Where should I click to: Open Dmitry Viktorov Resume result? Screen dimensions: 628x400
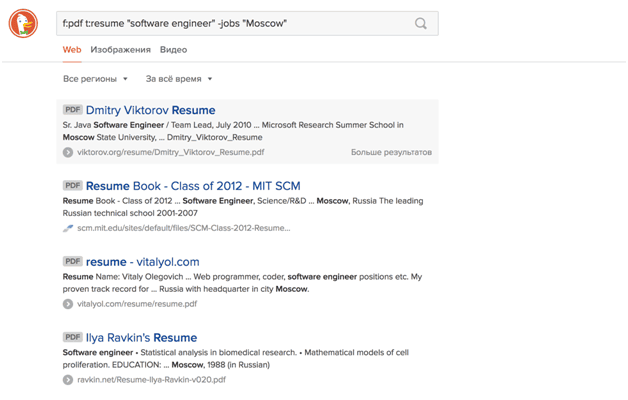pos(150,110)
